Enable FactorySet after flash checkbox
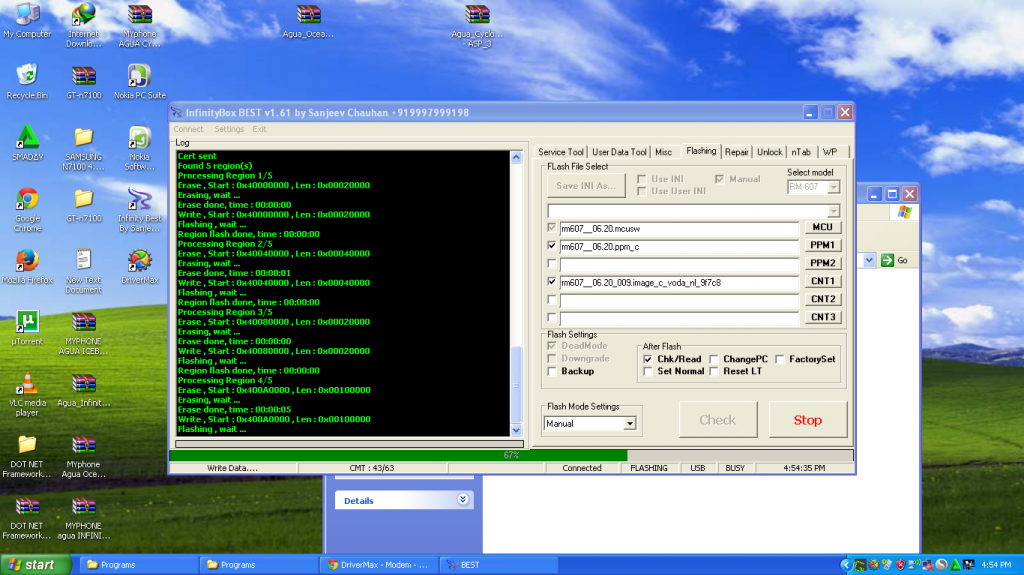This screenshot has height=575, width=1024. 780,359
